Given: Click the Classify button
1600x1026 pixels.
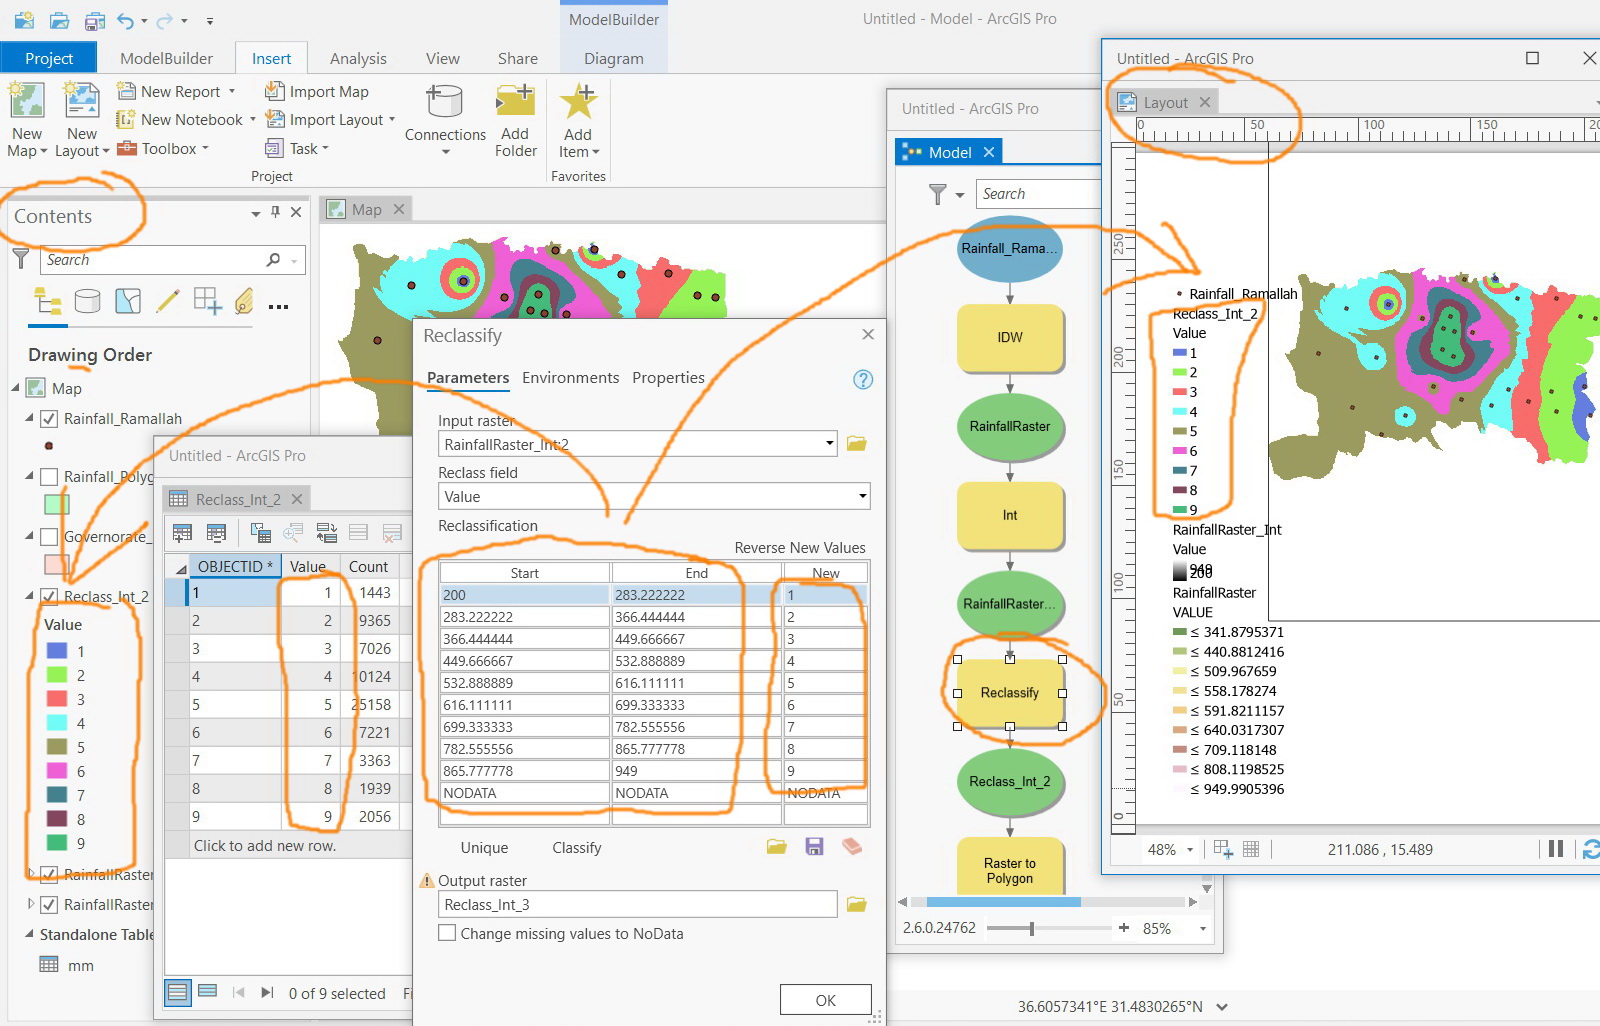Looking at the screenshot, I should pos(577,848).
